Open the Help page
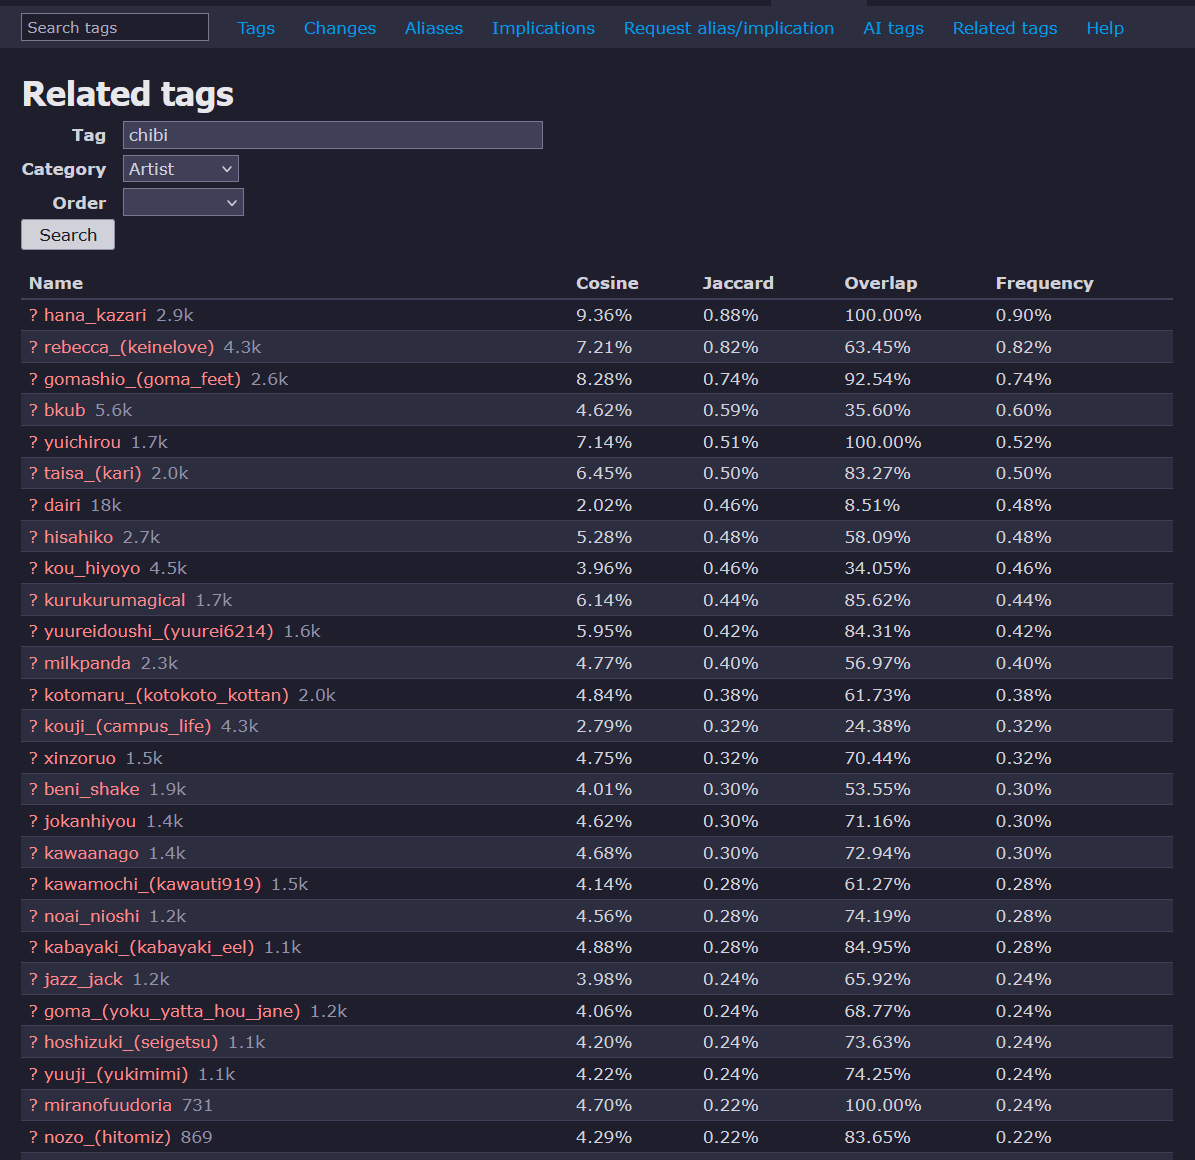Screen dimensions: 1195x1160 coord(1104,28)
